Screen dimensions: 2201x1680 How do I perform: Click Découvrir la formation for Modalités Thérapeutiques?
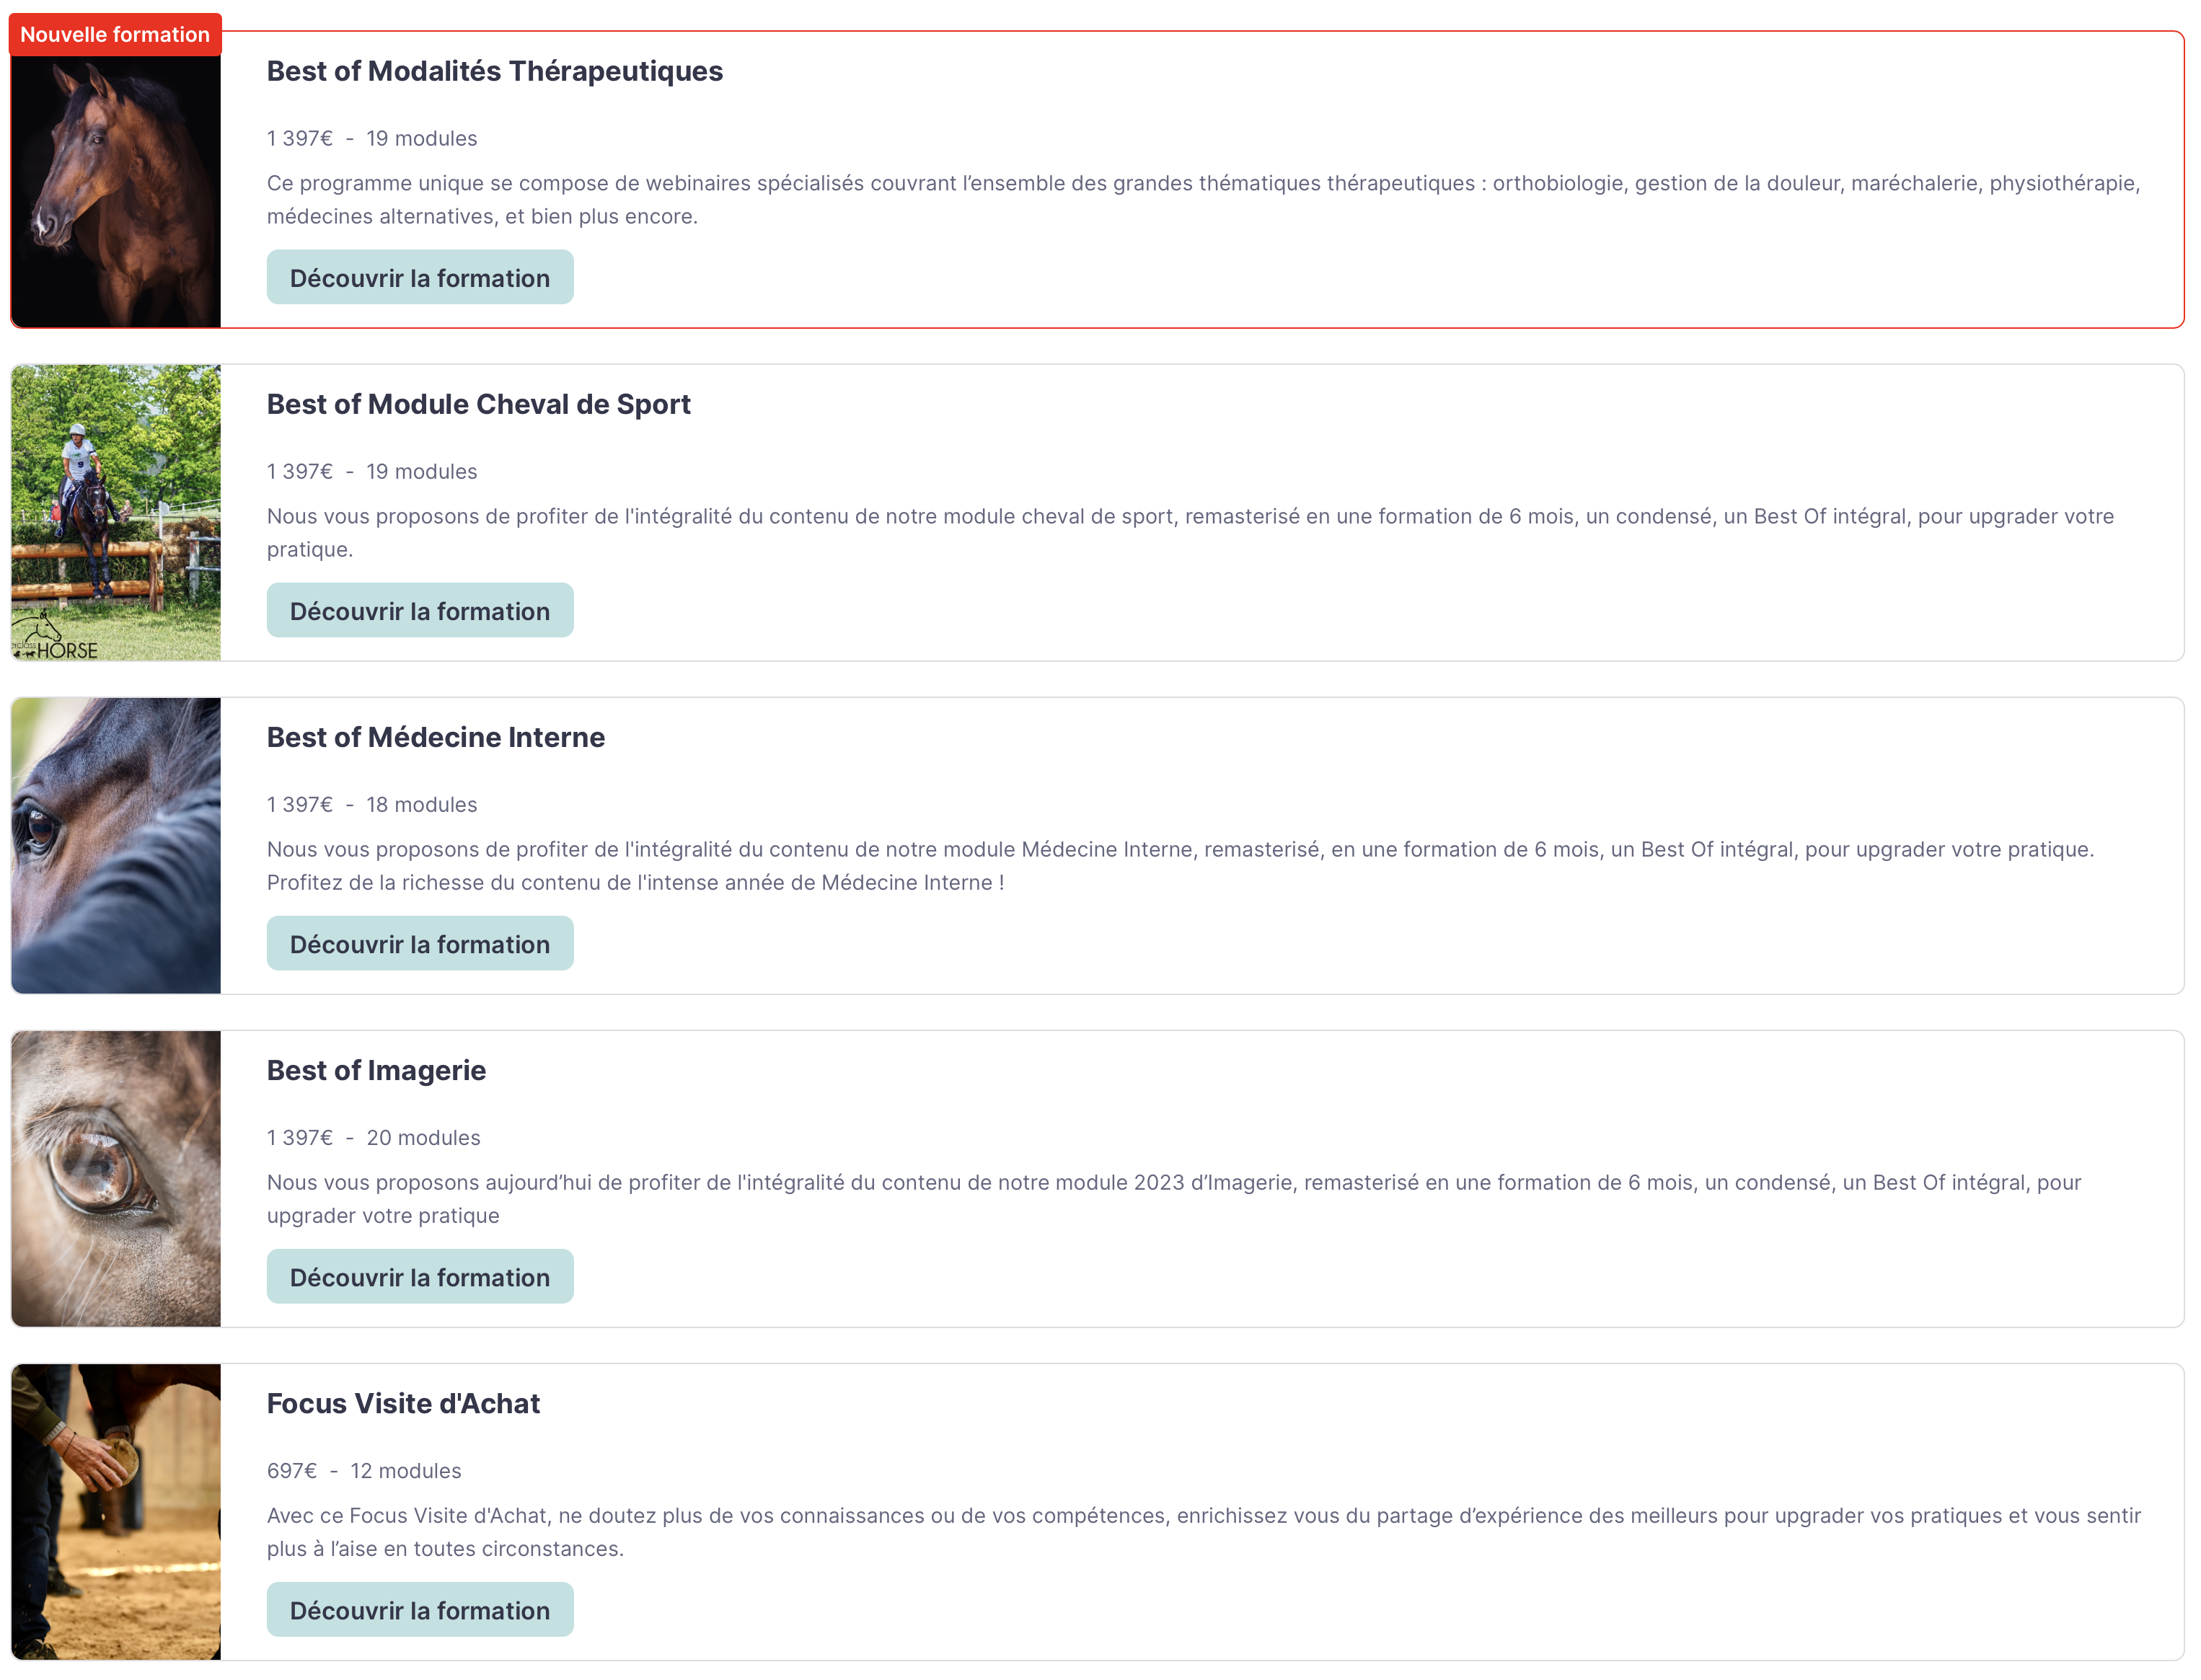pos(419,278)
